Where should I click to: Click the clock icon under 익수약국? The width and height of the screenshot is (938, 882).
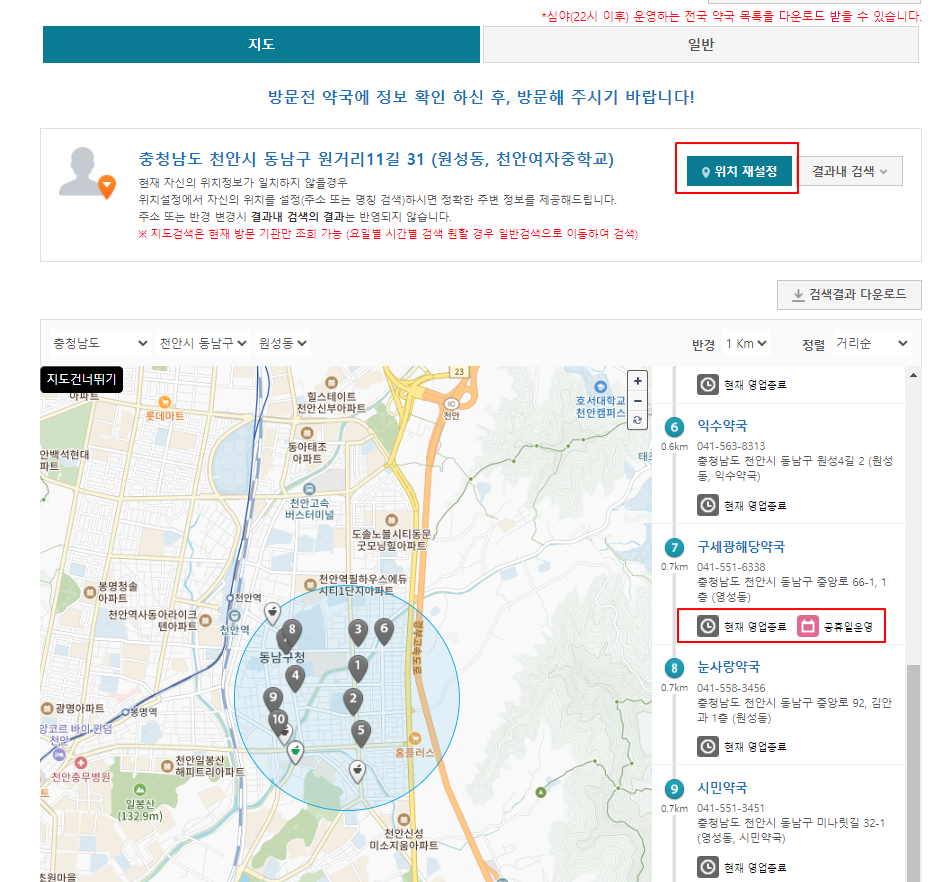click(707, 504)
